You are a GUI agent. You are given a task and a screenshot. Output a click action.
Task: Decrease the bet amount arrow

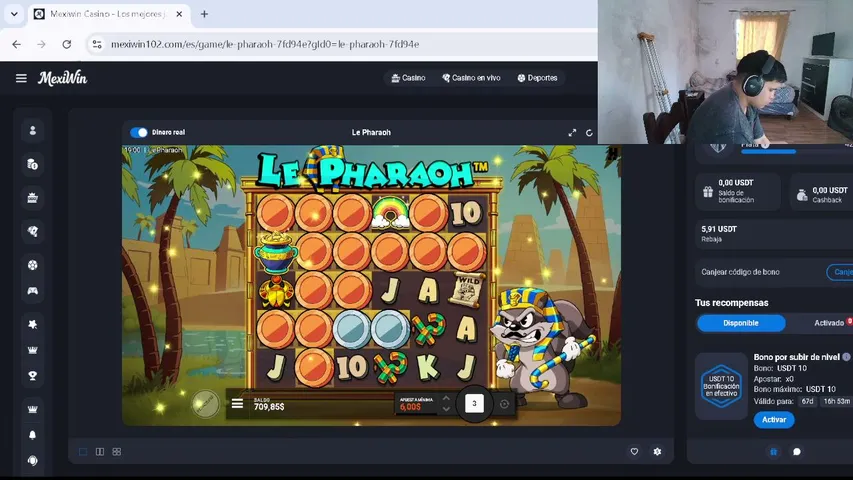click(x=446, y=409)
